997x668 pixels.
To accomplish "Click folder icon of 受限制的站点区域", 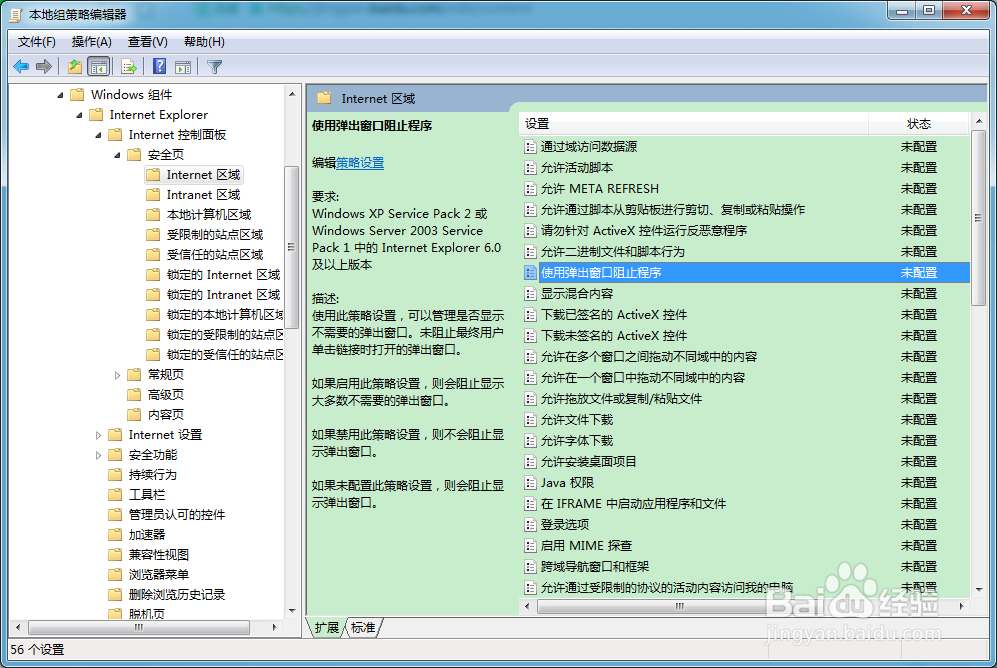I will click(x=153, y=235).
